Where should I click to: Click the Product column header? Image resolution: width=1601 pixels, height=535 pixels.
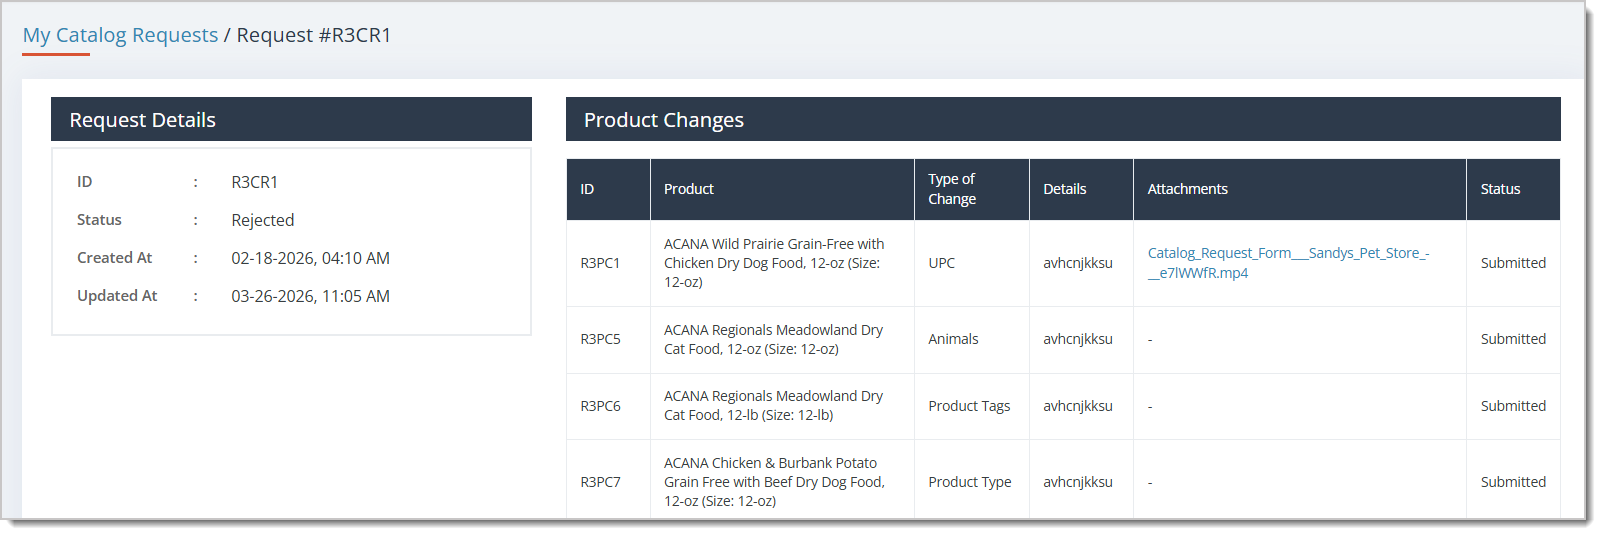click(782, 189)
